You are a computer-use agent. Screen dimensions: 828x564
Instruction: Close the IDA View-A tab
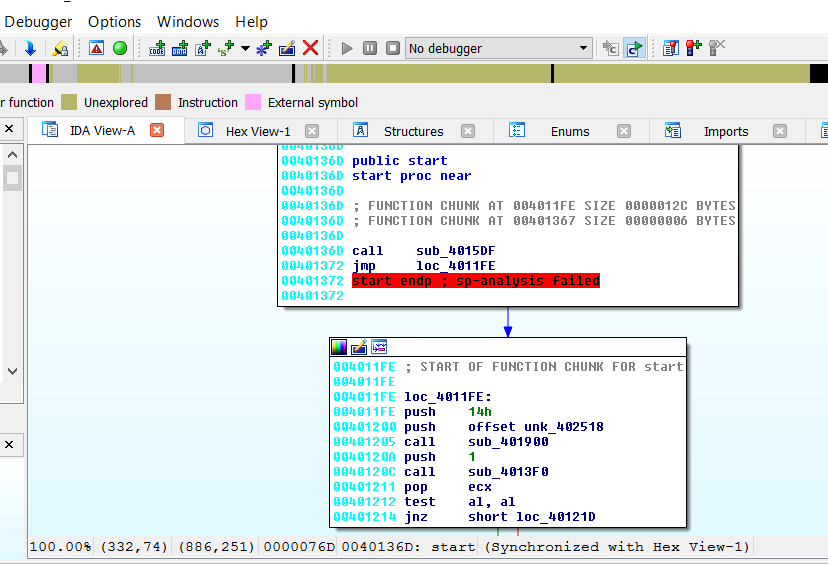157,130
